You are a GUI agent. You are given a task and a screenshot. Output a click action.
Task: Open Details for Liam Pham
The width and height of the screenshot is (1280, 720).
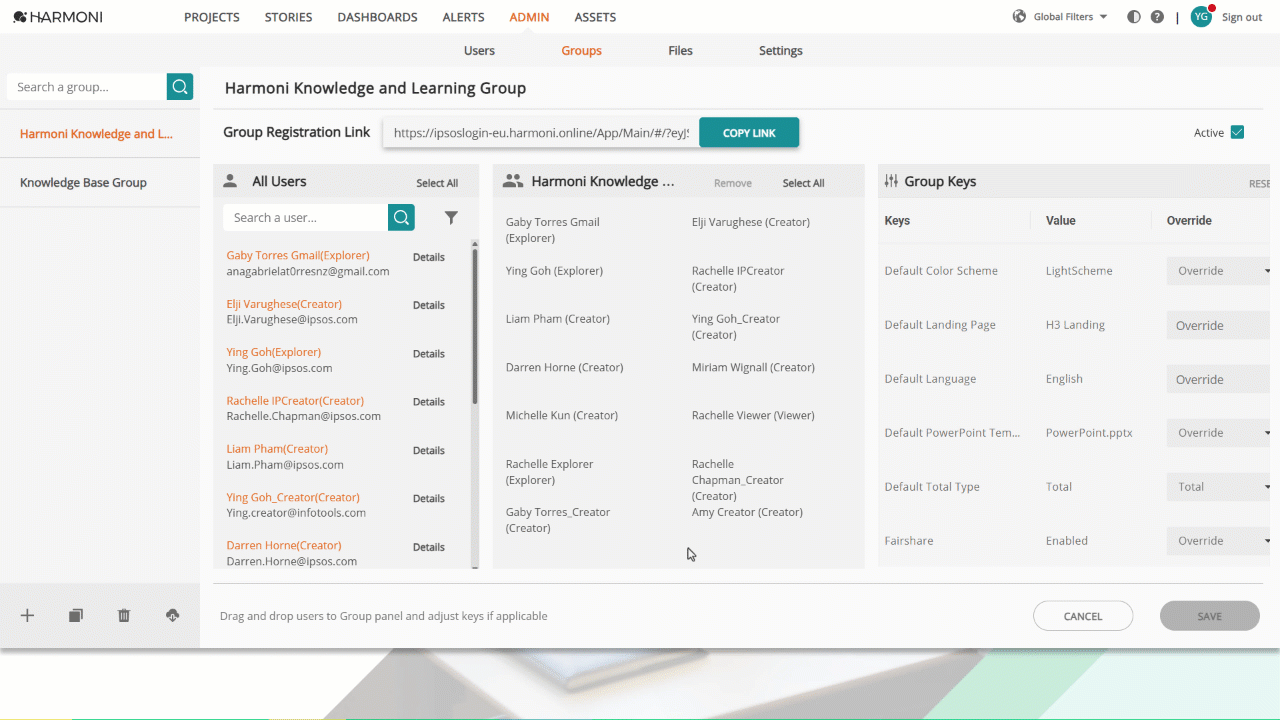[429, 450]
